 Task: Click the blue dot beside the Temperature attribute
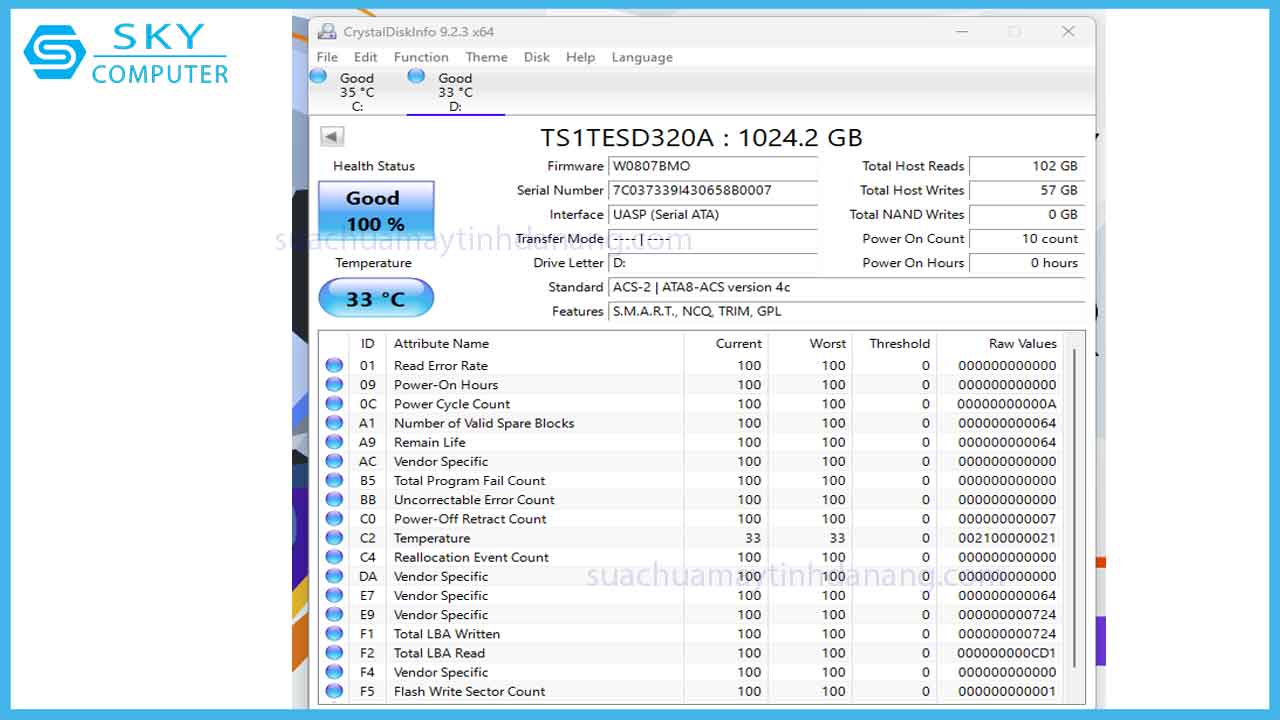click(334, 538)
